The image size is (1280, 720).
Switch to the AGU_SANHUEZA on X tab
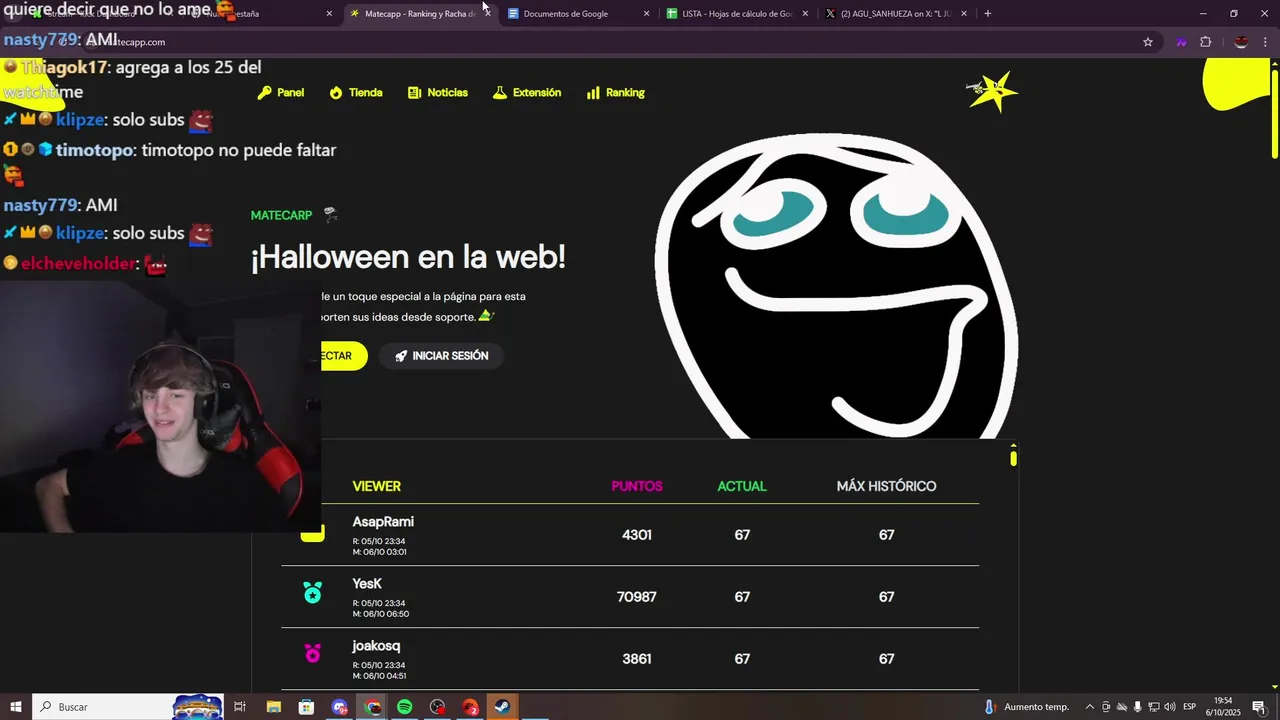coord(896,14)
